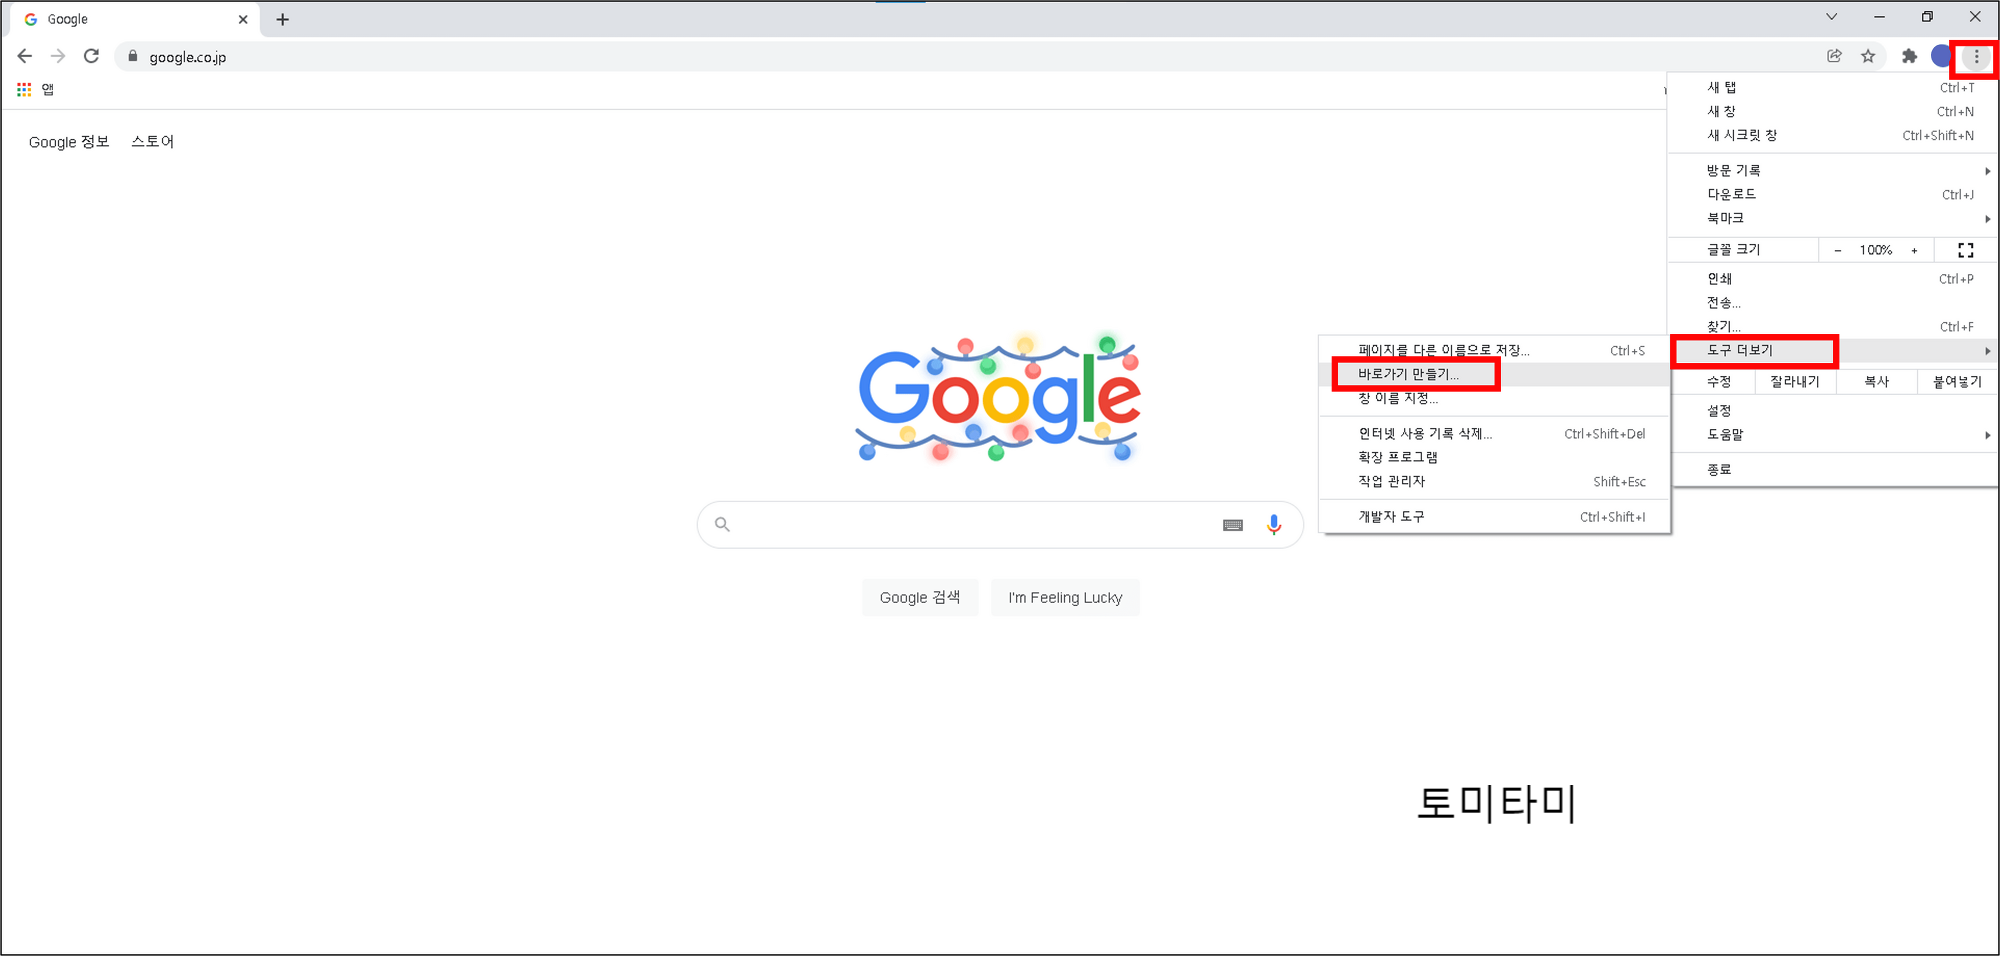Go back using the browser back arrow
Screen dimensions: 2000x956
tap(25, 56)
